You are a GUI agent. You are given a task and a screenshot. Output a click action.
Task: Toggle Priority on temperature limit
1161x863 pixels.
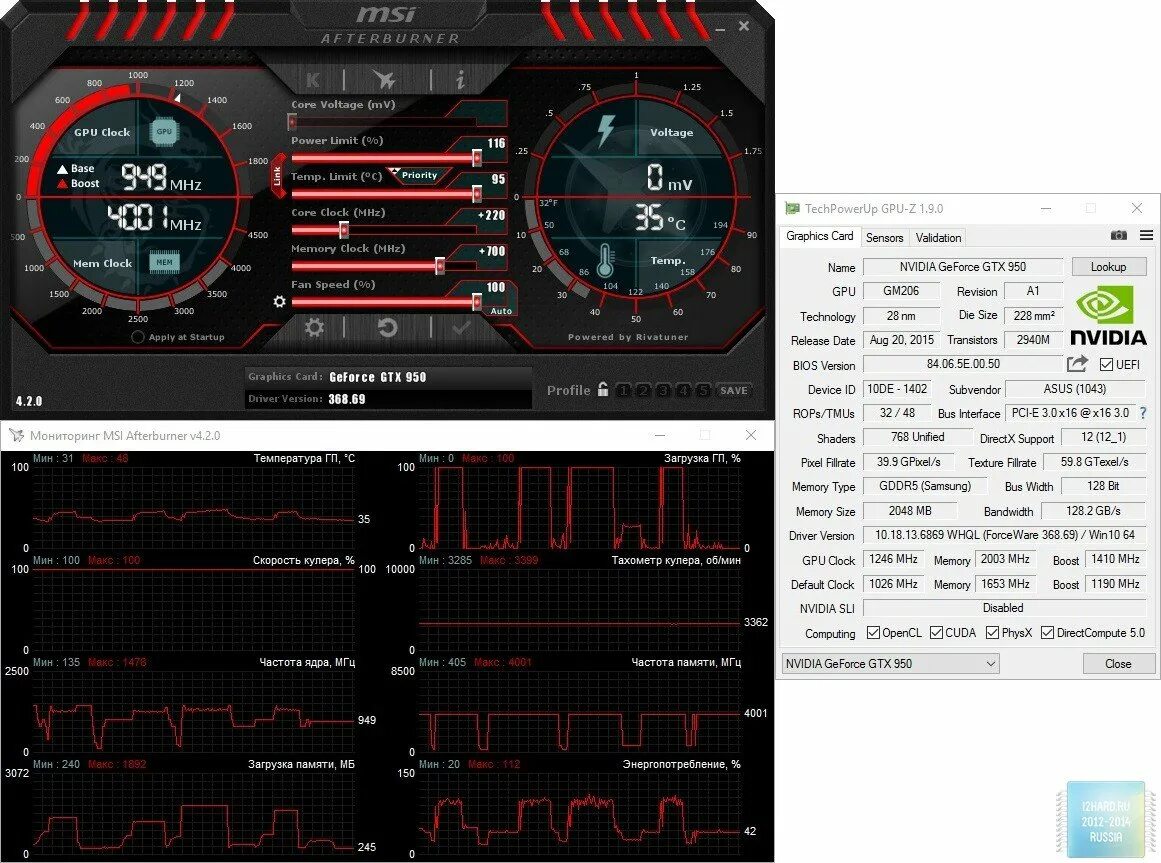(x=418, y=175)
